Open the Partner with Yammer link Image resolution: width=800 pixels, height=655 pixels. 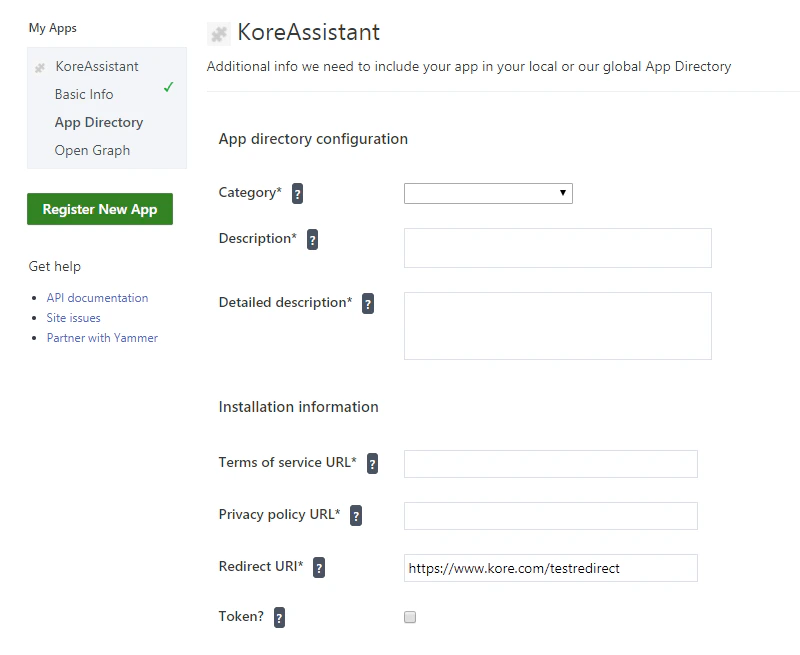pos(102,337)
